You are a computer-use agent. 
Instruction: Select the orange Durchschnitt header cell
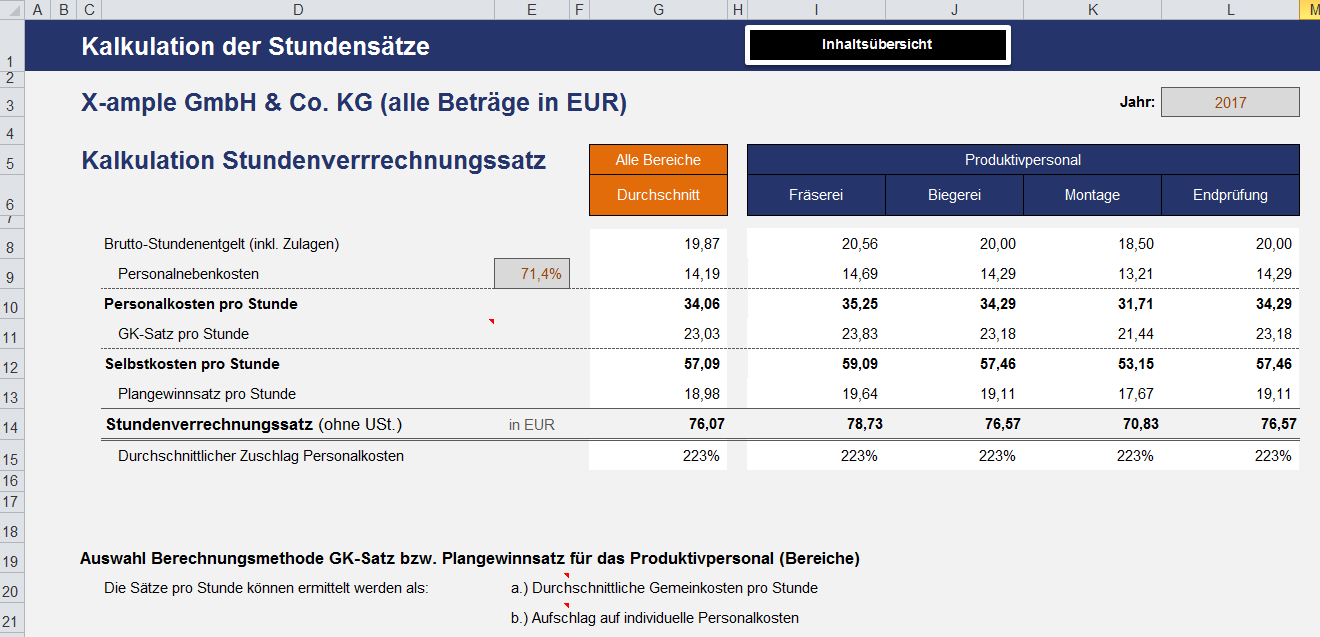coord(658,194)
